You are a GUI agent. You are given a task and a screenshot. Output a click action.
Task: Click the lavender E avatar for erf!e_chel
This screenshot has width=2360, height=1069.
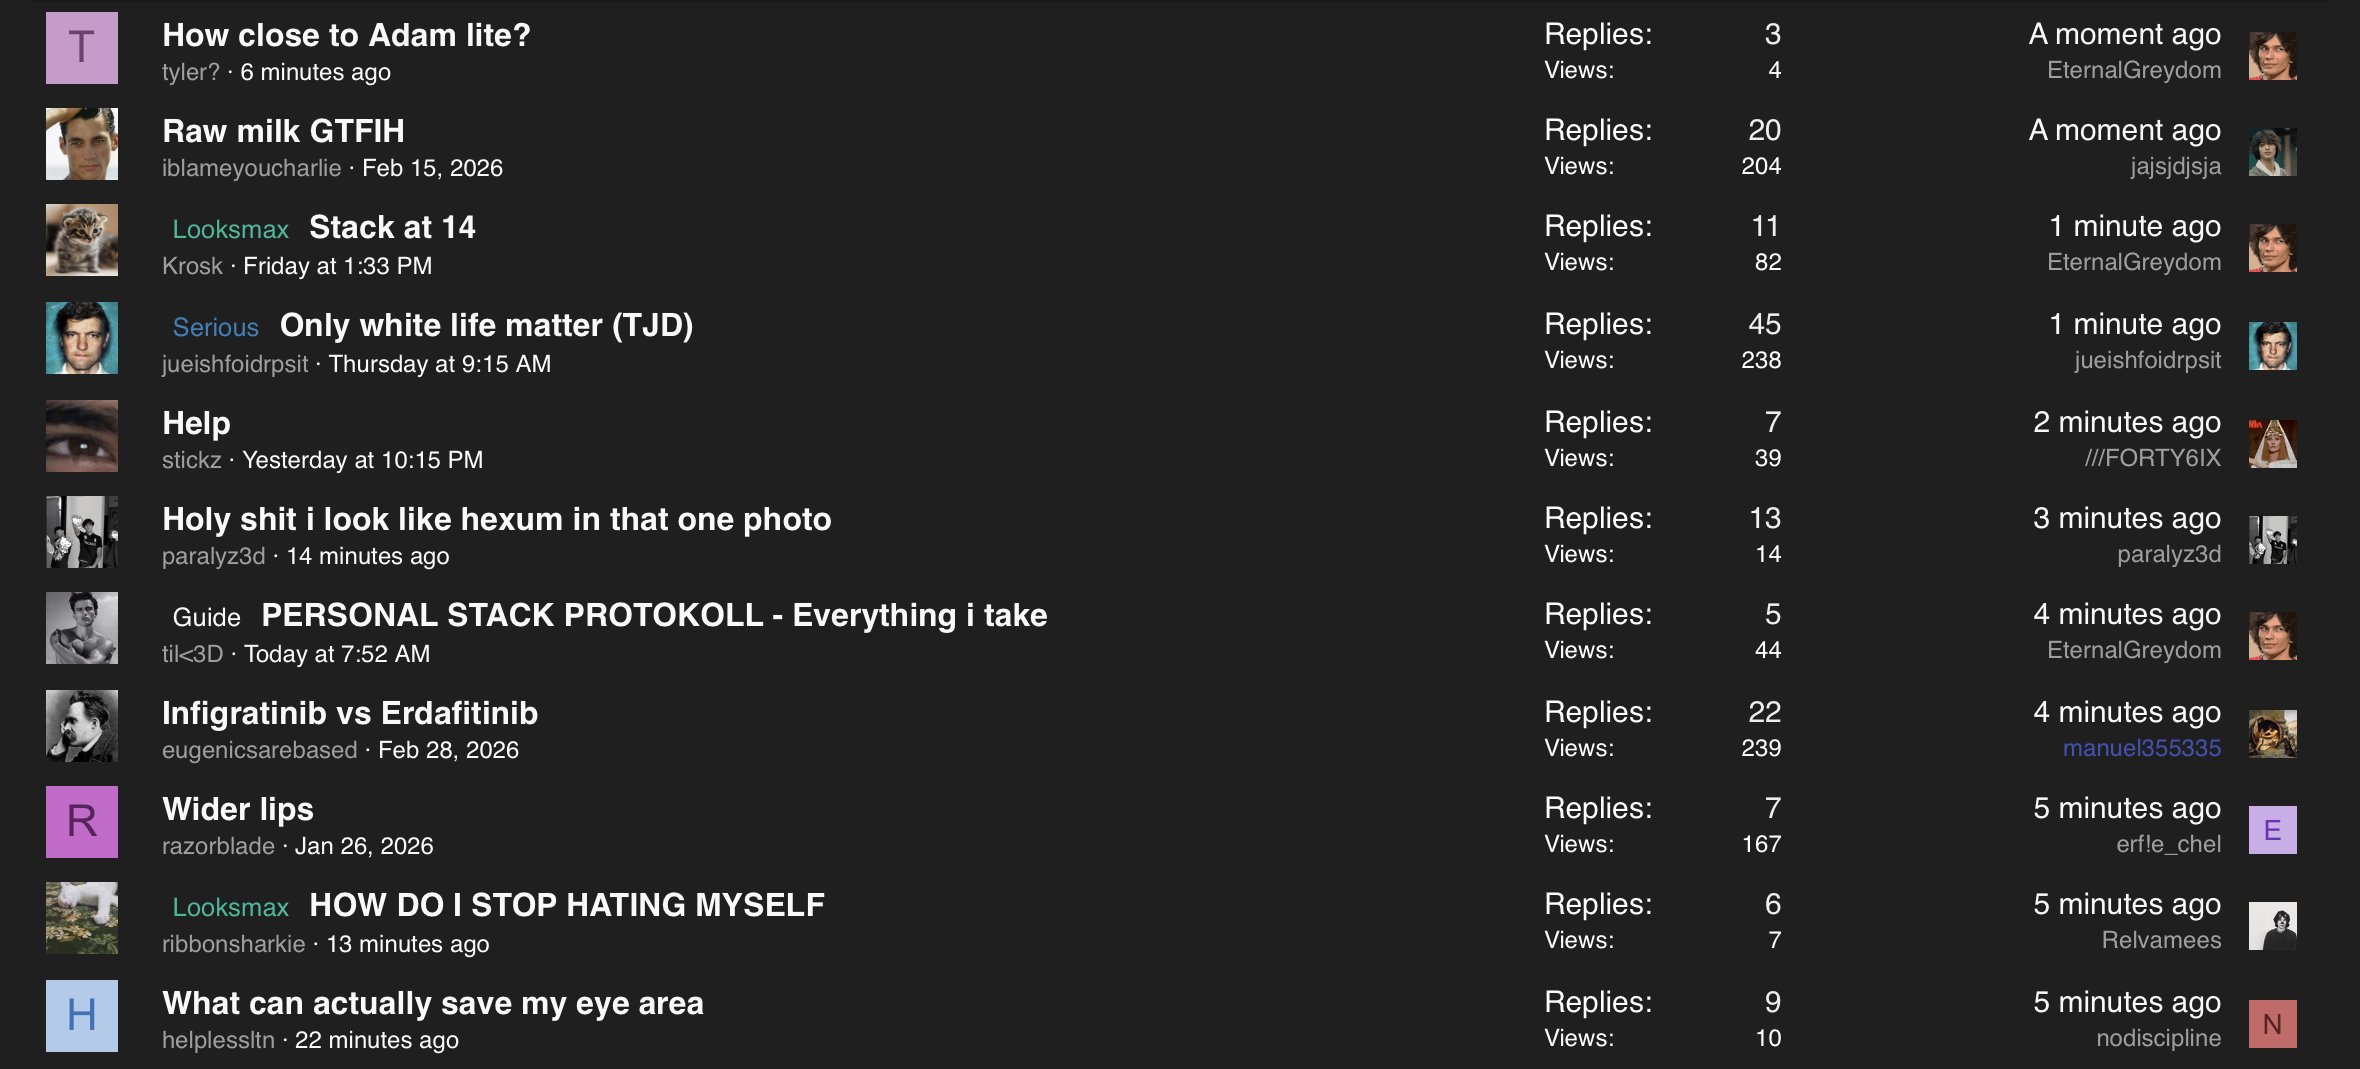click(2272, 830)
